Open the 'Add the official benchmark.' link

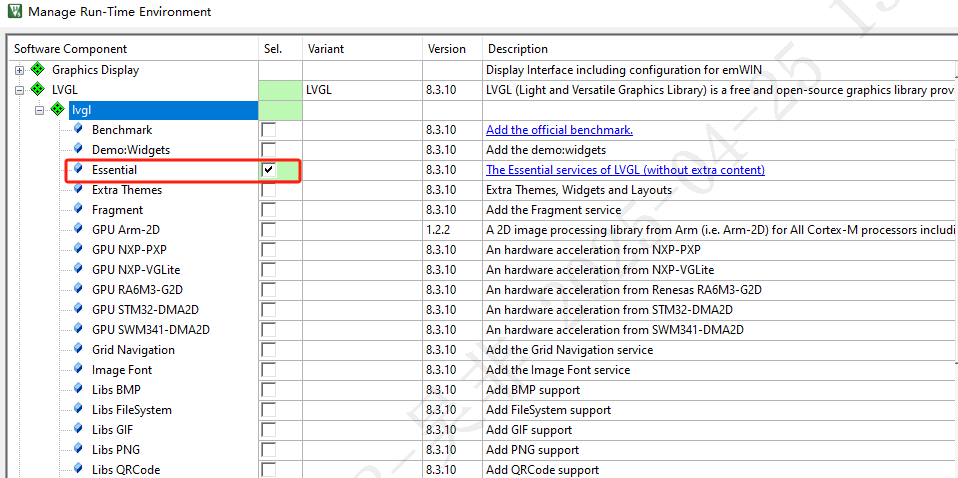(x=559, y=130)
